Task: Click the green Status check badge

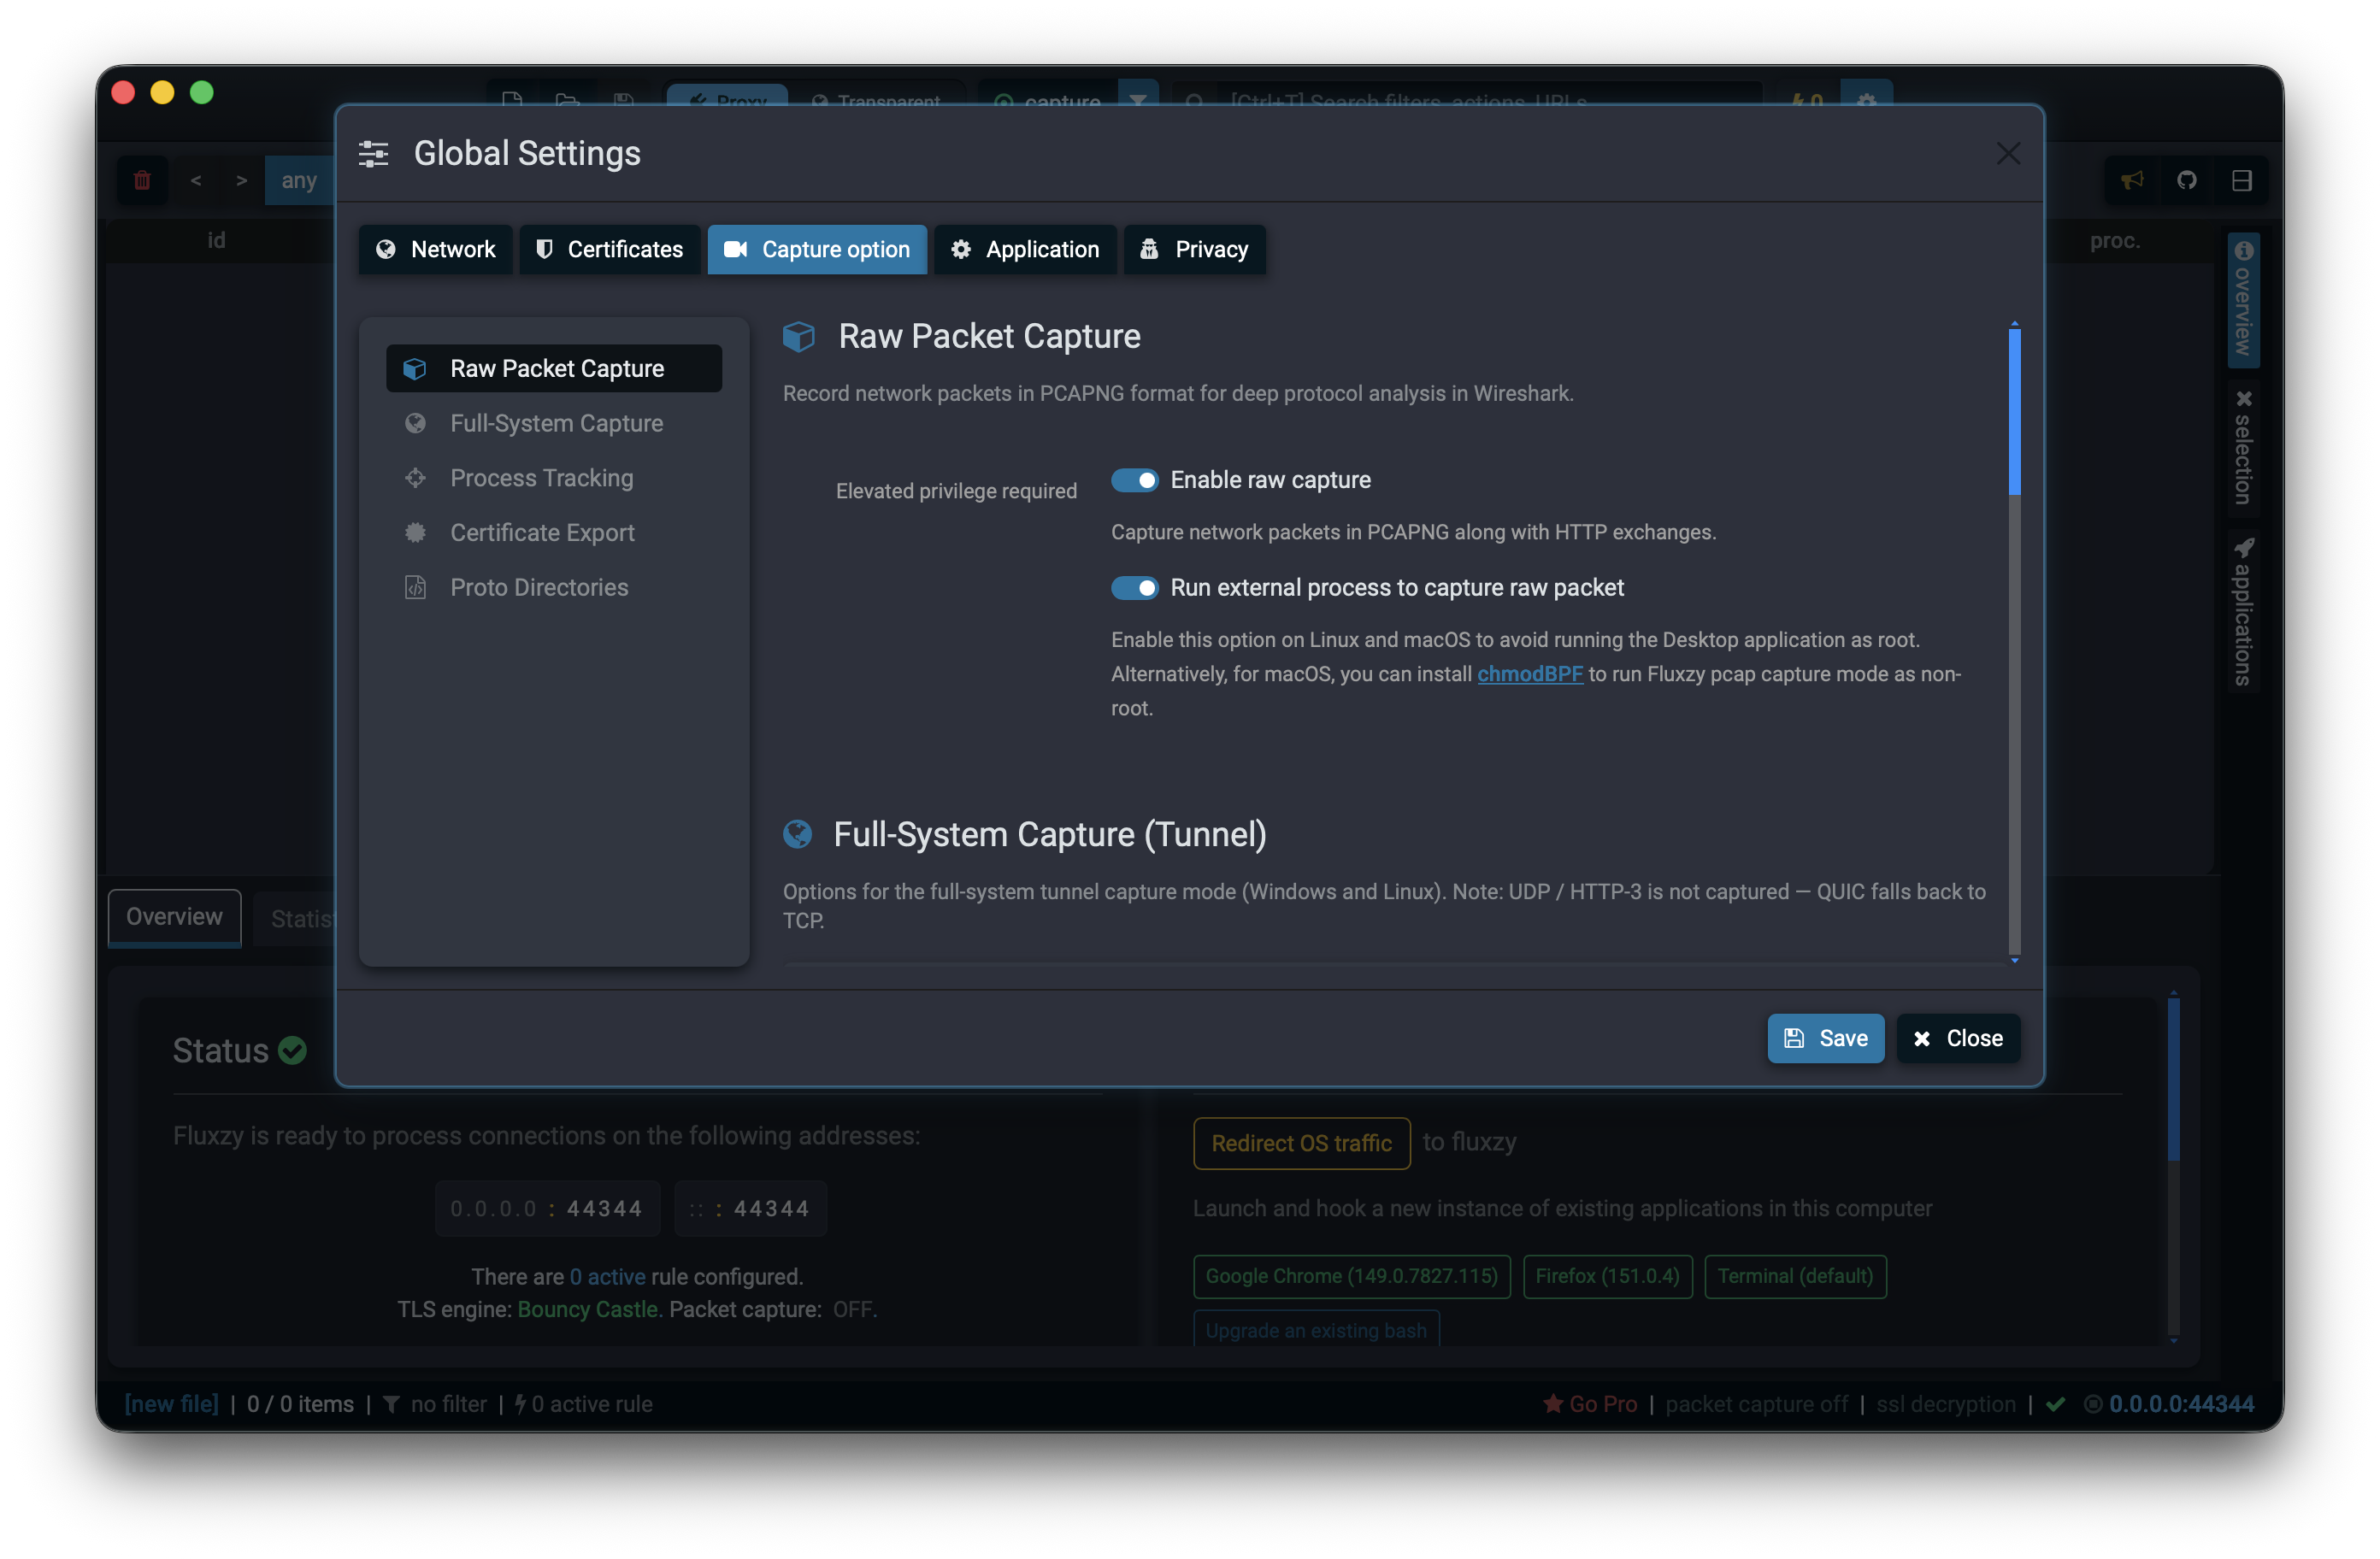Action: tap(292, 1050)
